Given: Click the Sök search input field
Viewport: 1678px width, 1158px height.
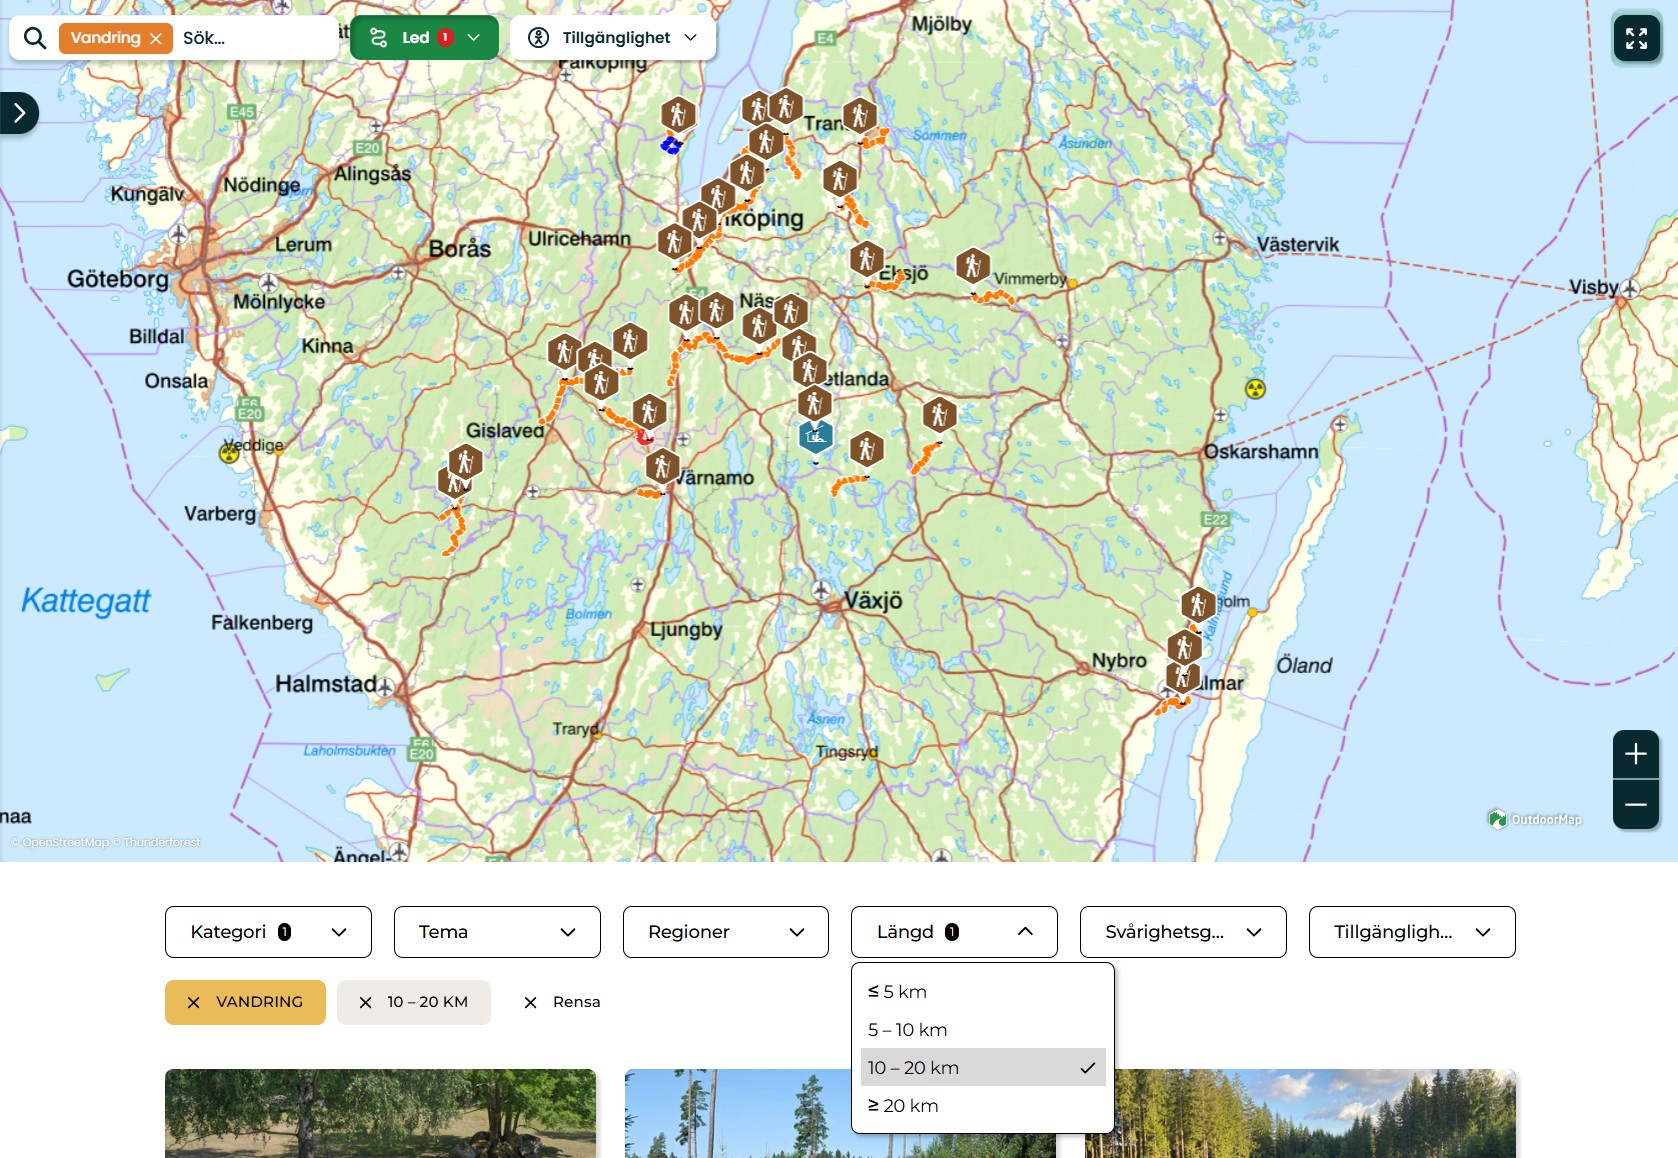Looking at the screenshot, I should [x=255, y=38].
